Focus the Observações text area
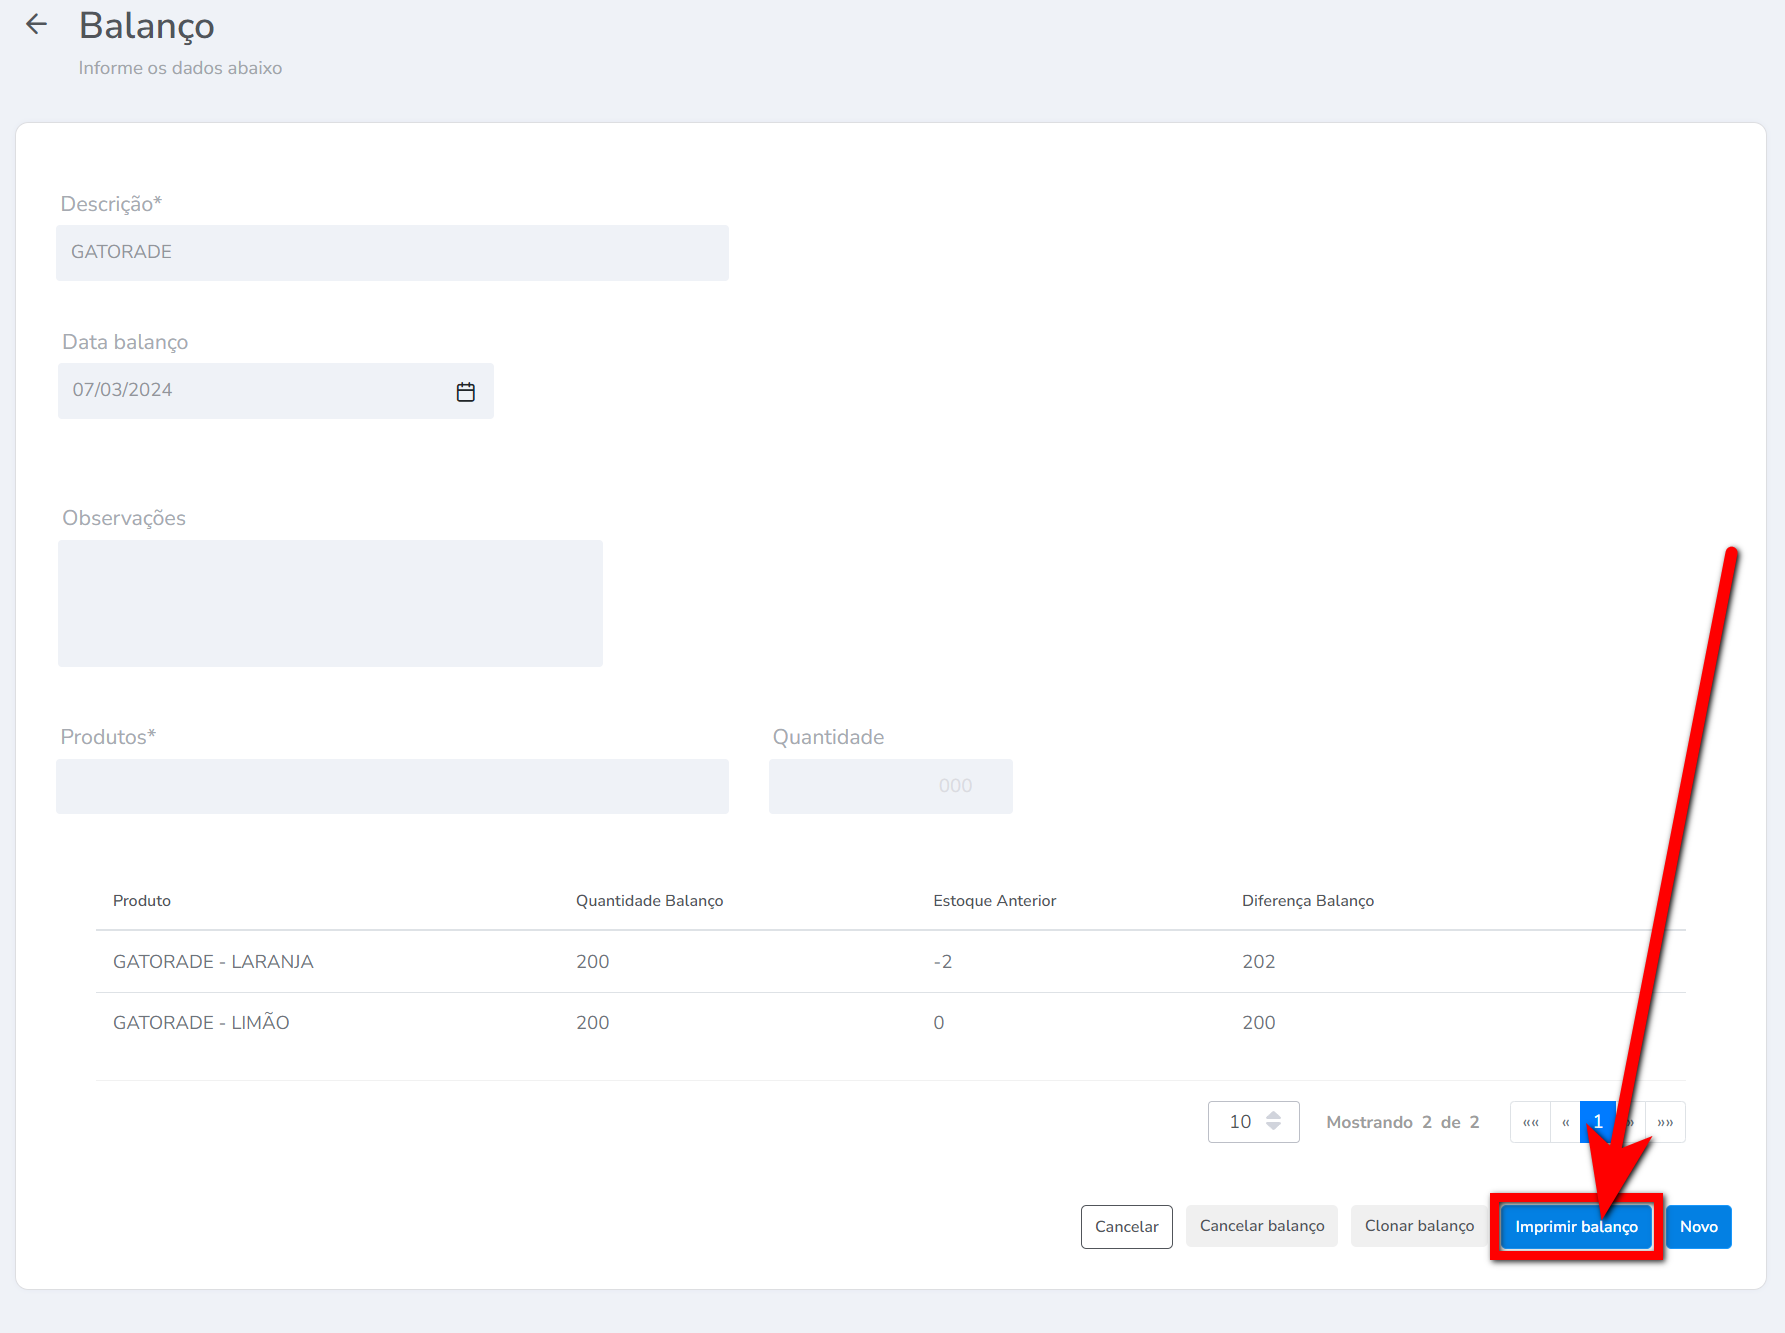This screenshot has height=1333, width=1785. [330, 603]
